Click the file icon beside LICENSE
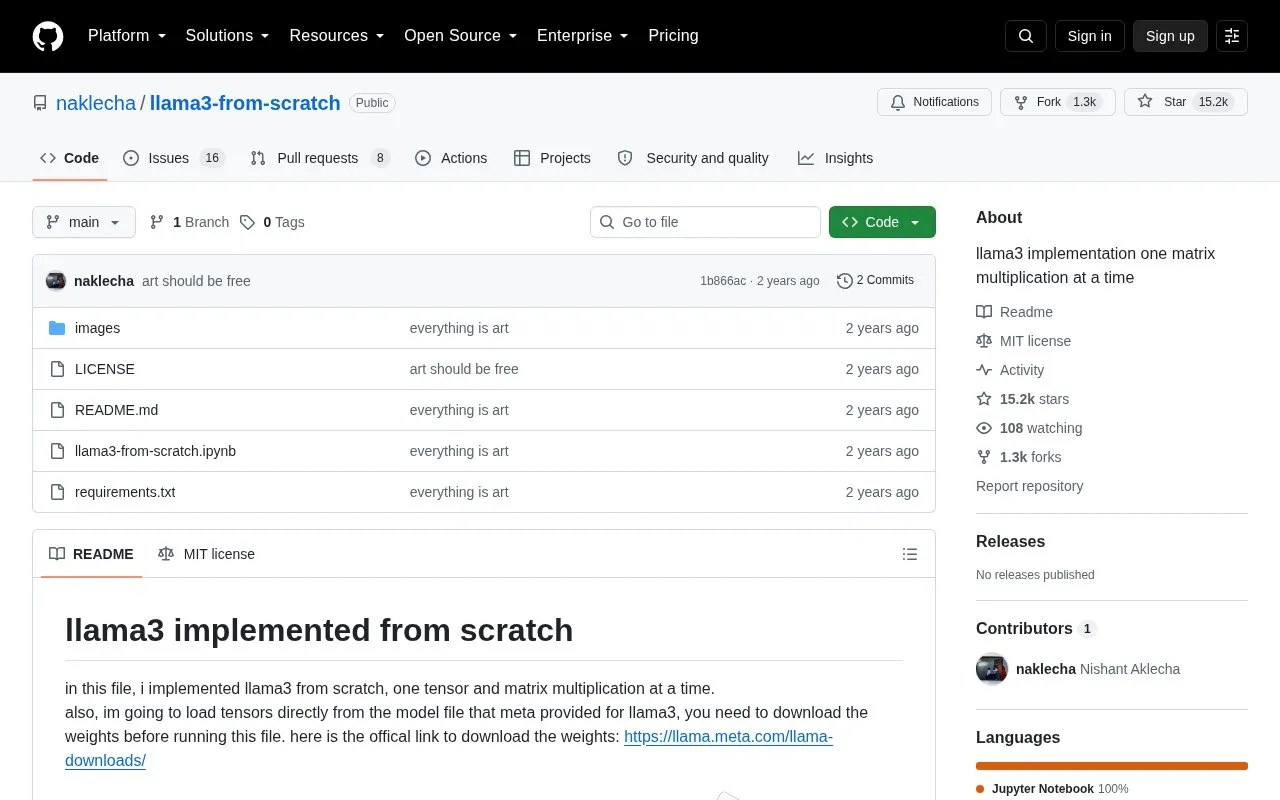 tap(57, 369)
